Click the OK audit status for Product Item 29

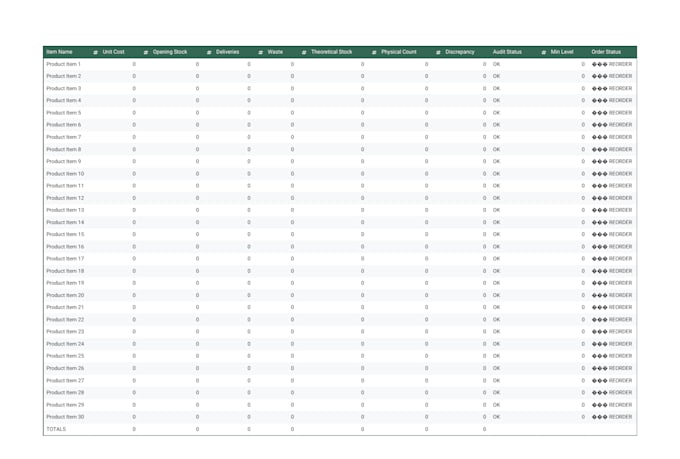pyautogui.click(x=496, y=405)
